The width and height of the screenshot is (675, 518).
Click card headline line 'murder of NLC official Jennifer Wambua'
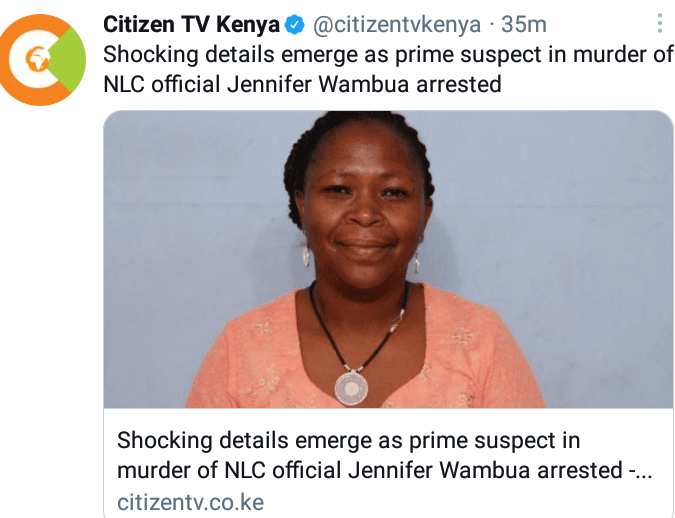[x=328, y=470]
